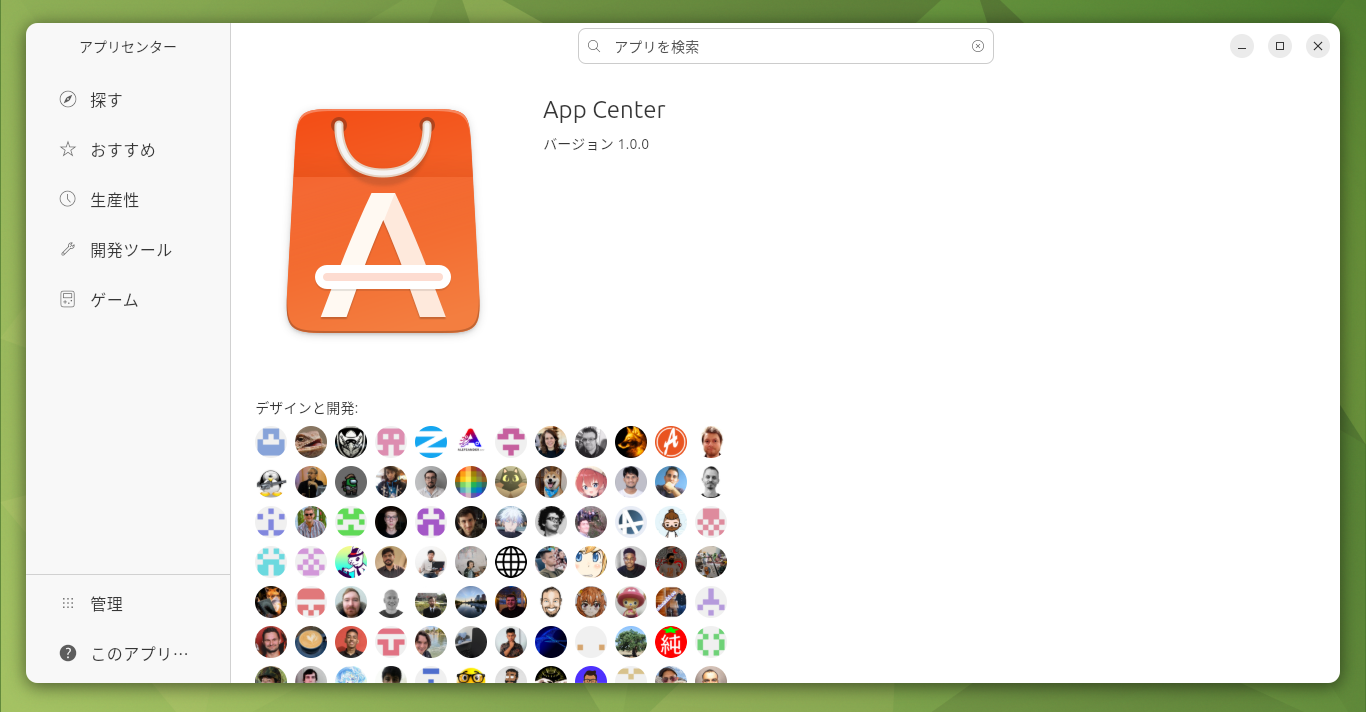The height and width of the screenshot is (712, 1366).
Task: Click the star icon beside おすすめ
Action: [67, 149]
